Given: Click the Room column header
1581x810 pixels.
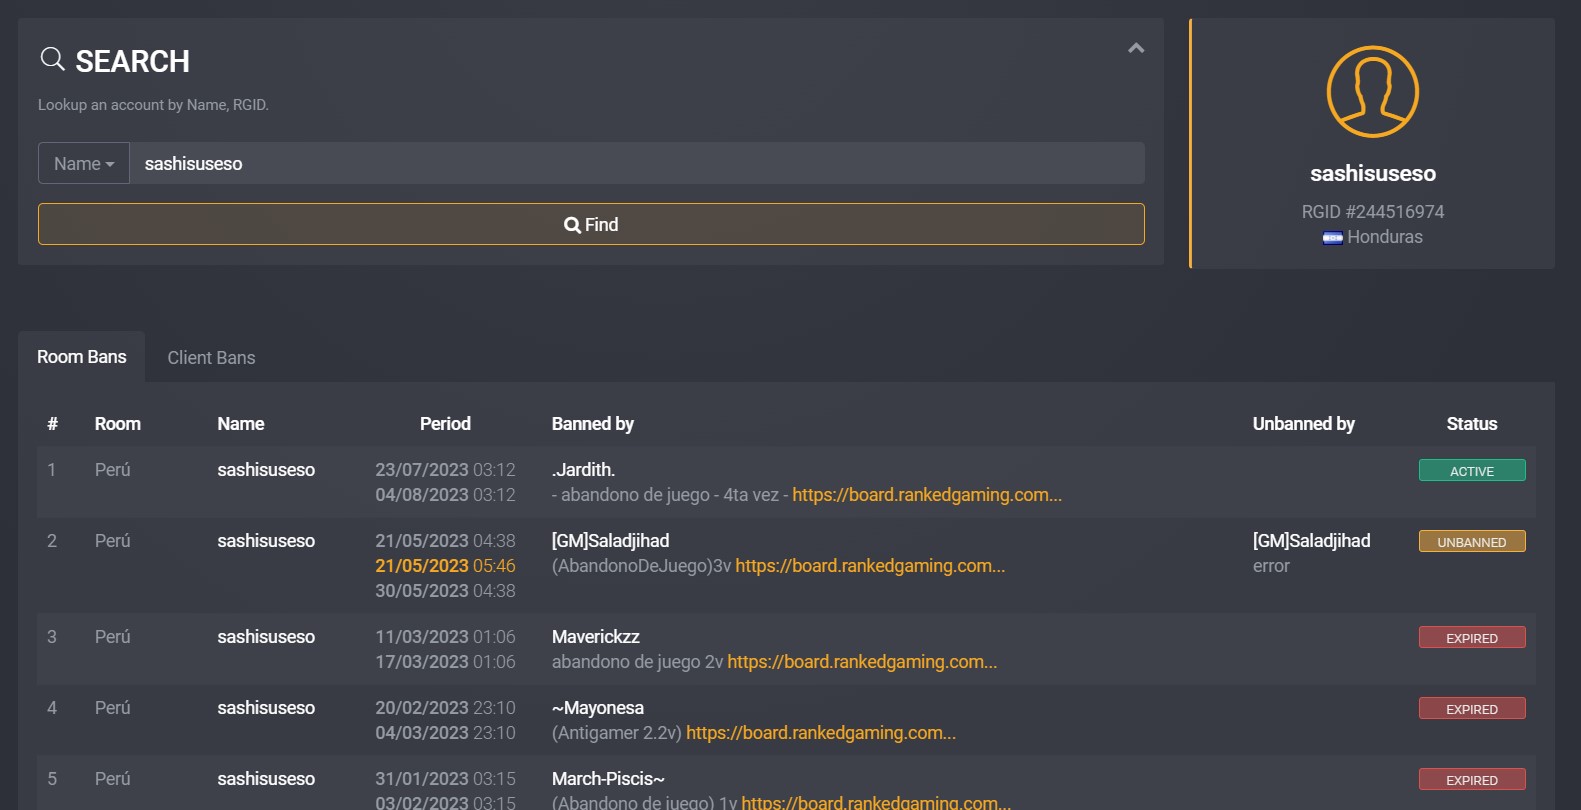Looking at the screenshot, I should tap(118, 424).
